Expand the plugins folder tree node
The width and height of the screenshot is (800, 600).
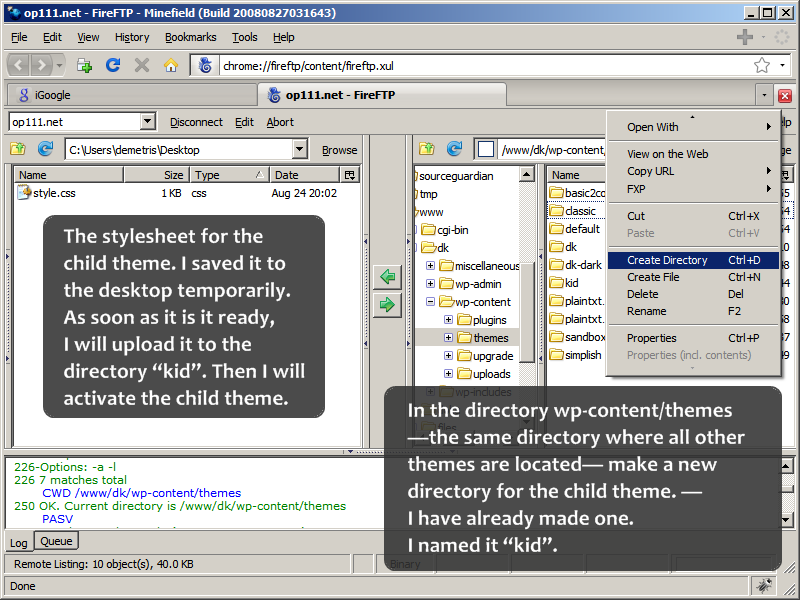(448, 320)
